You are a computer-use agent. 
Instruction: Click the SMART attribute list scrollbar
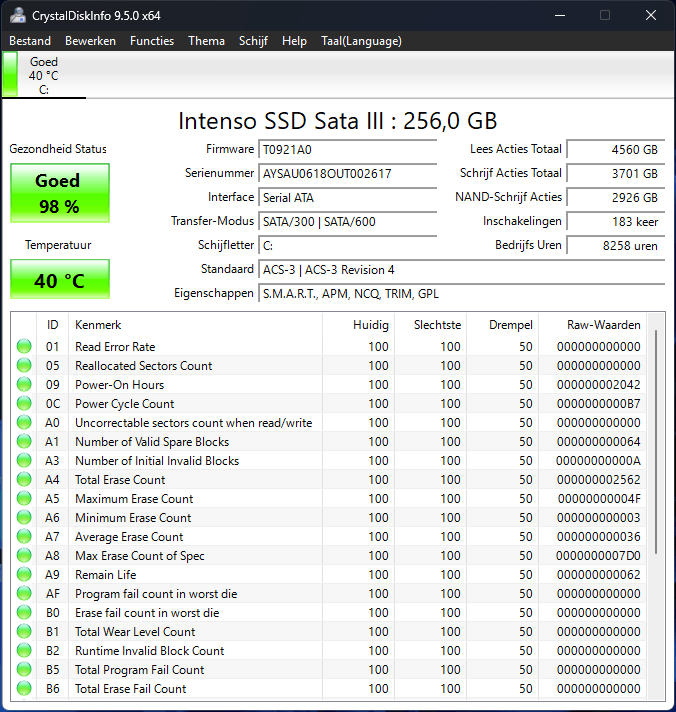[x=656, y=441]
